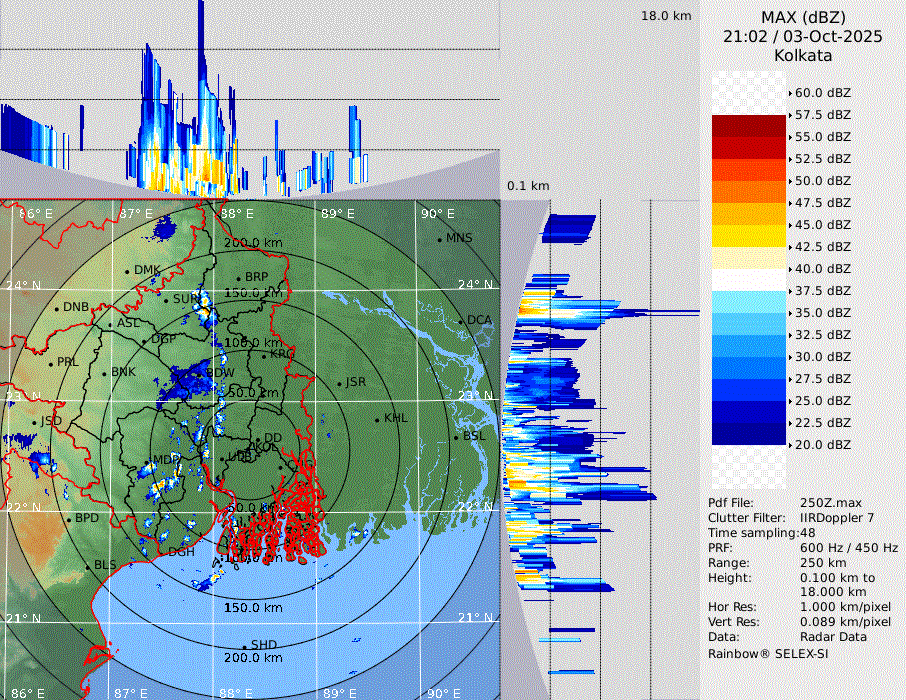Pick the dark red swatch above 55.0 dBZ

749,126
